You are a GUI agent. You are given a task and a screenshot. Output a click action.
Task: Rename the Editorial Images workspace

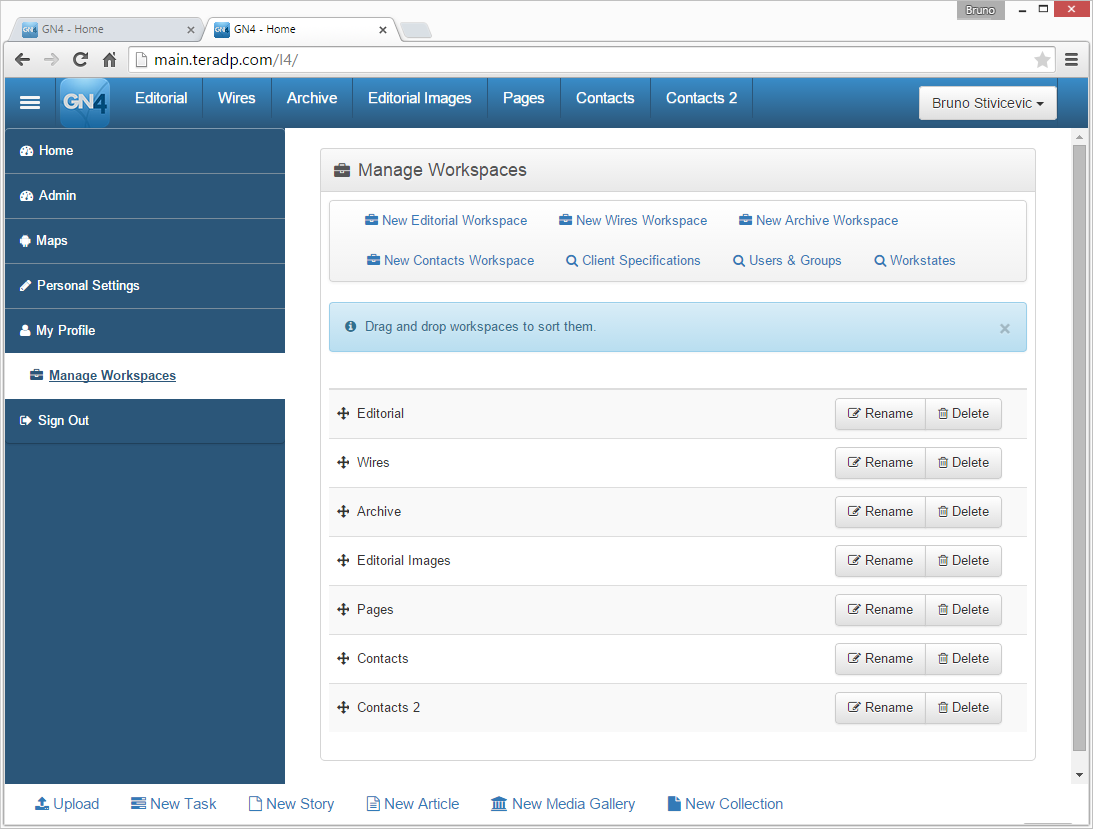(880, 561)
